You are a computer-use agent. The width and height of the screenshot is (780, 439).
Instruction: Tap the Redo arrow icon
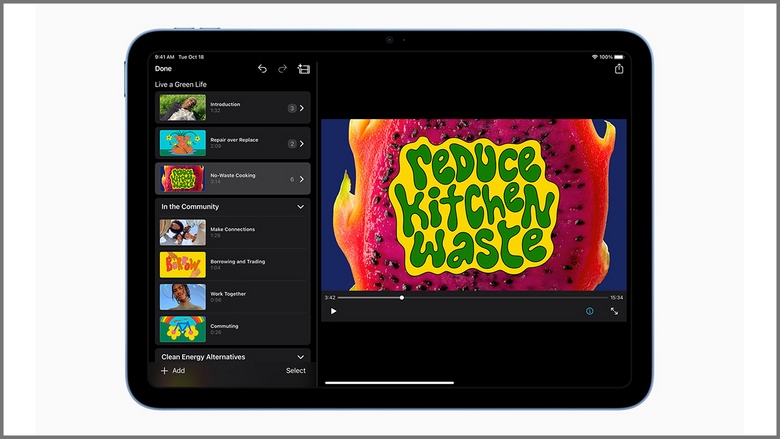[x=282, y=69]
